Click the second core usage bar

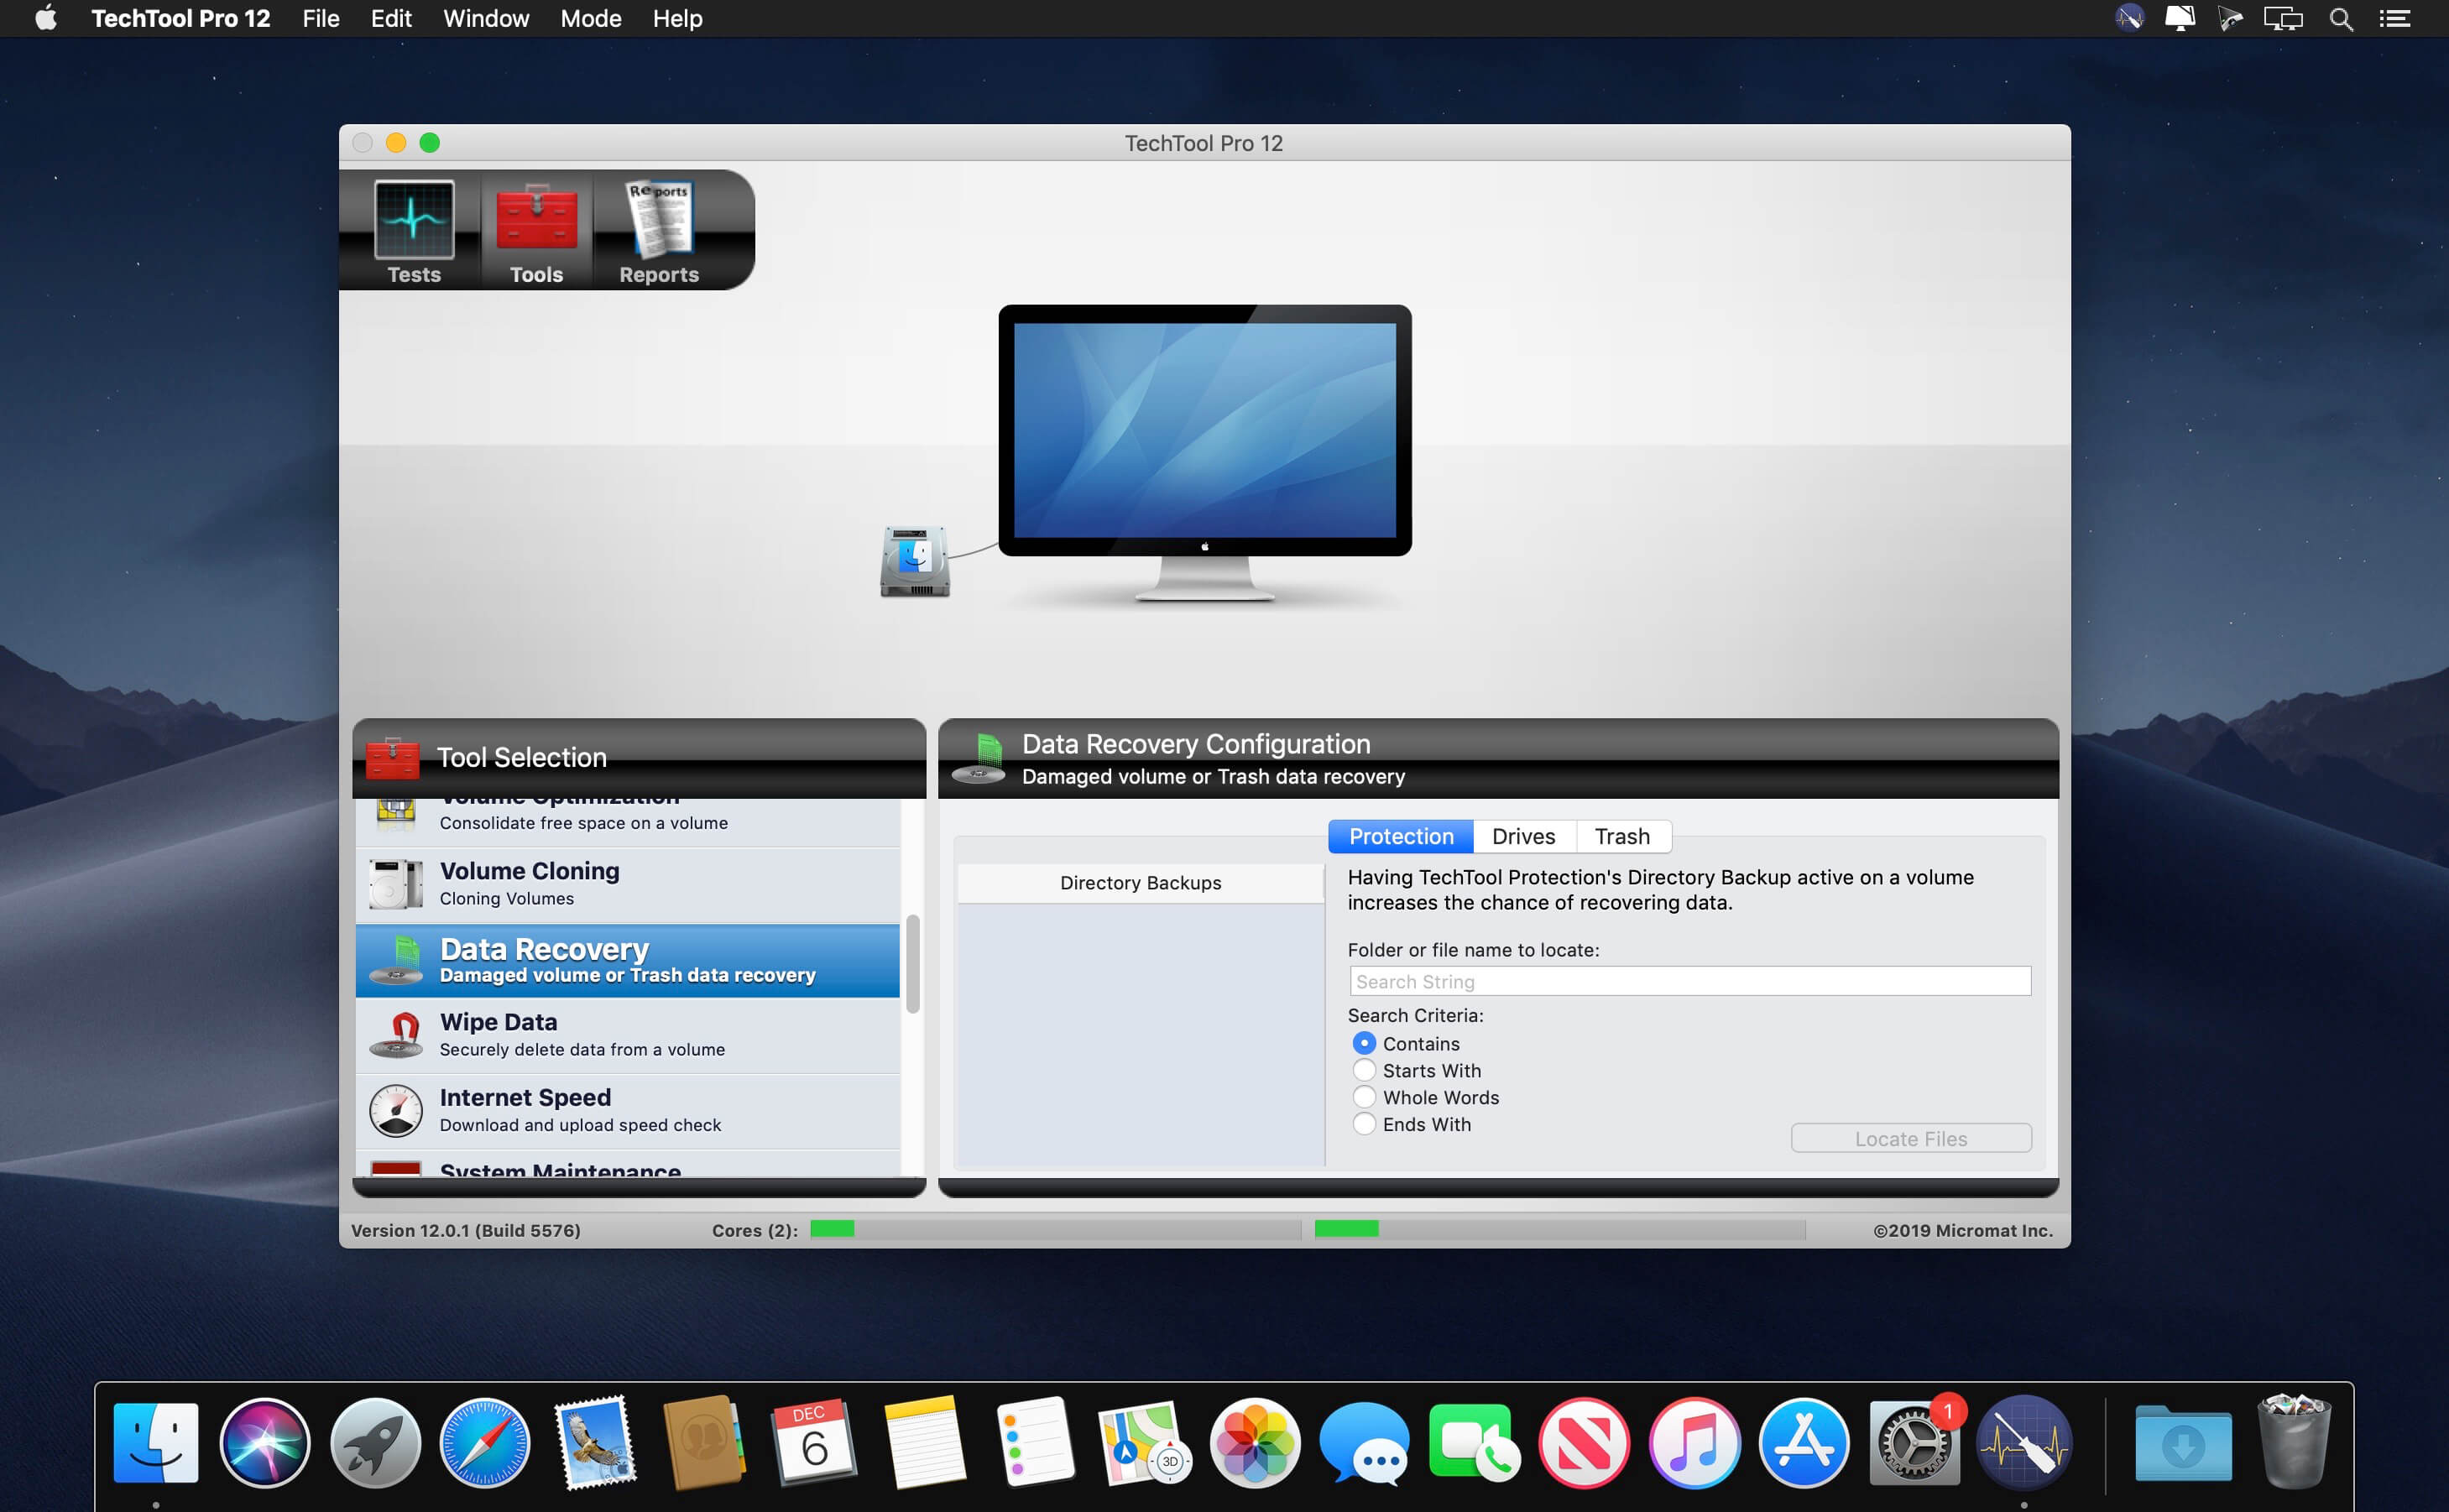point(1560,1229)
